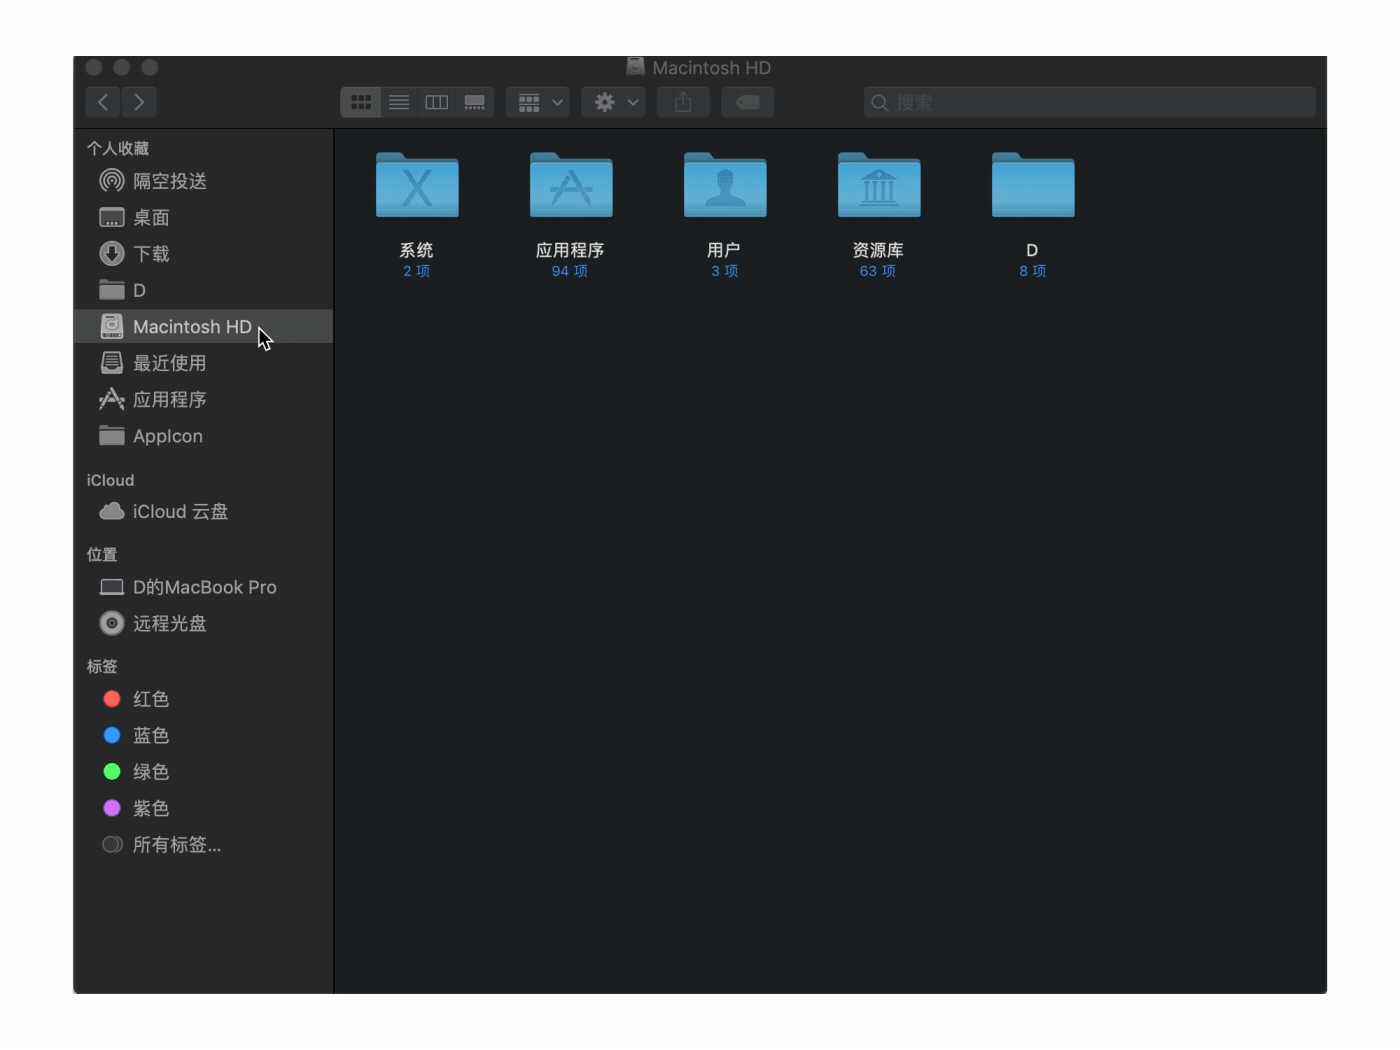Screen dimensions: 1400x1050
Task: Click the 用户 folder name label
Action: click(x=724, y=250)
